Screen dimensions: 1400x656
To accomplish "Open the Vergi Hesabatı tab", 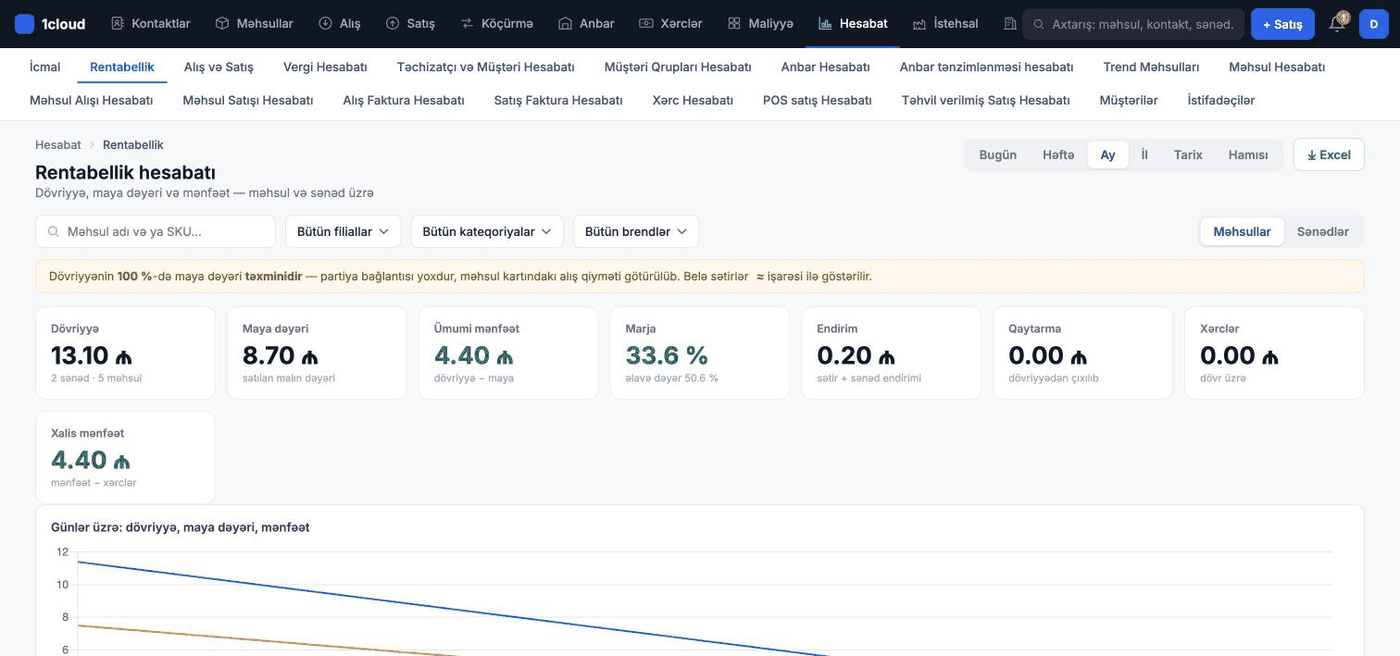I will coord(325,67).
